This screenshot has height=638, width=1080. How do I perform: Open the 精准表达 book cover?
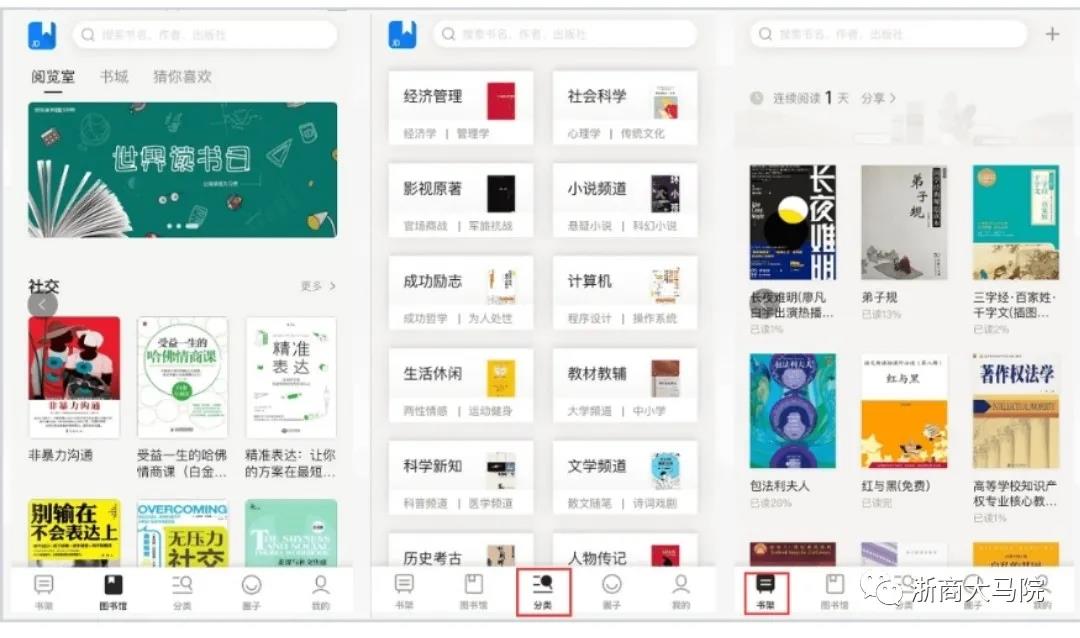tap(291, 377)
